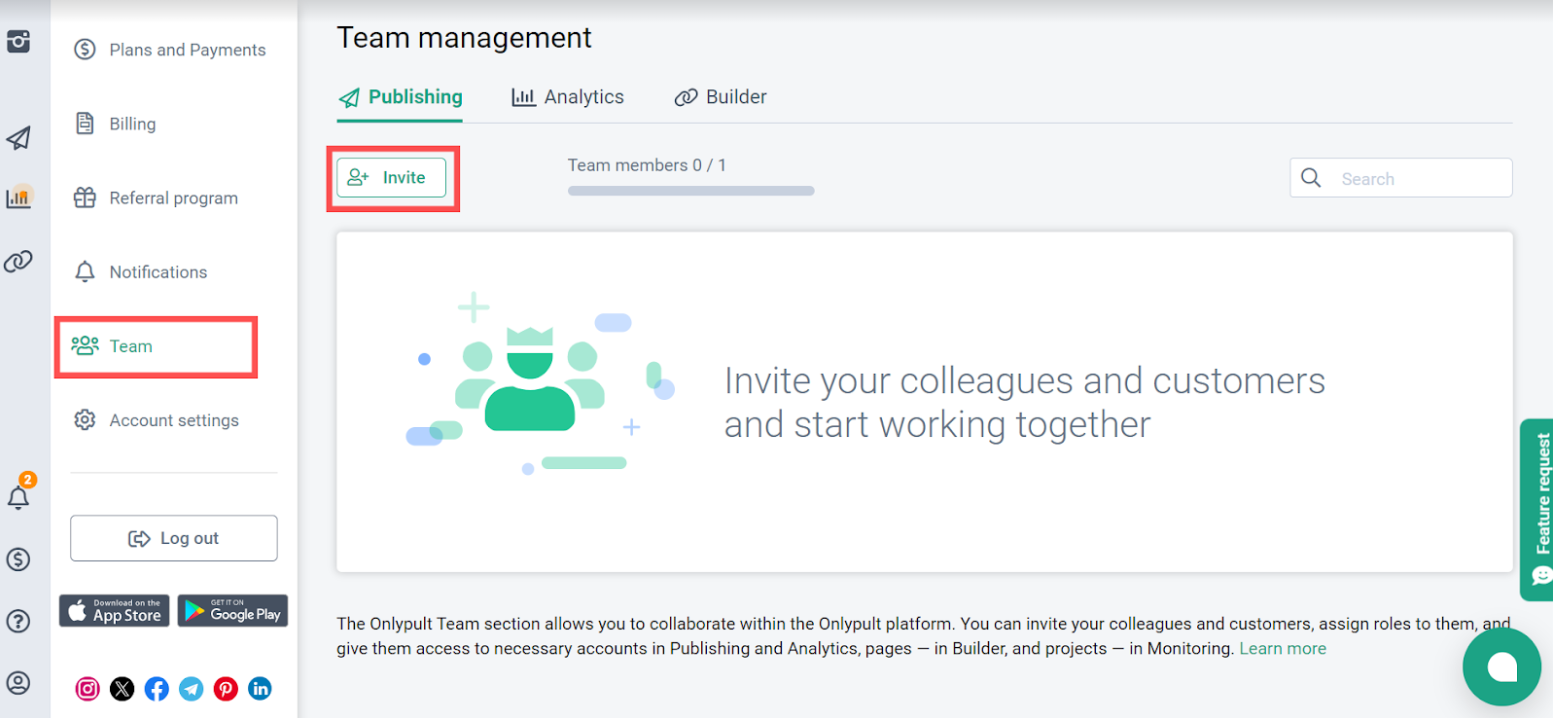Go to Account settings
Viewport: 1553px width, 718px height.
[x=174, y=420]
